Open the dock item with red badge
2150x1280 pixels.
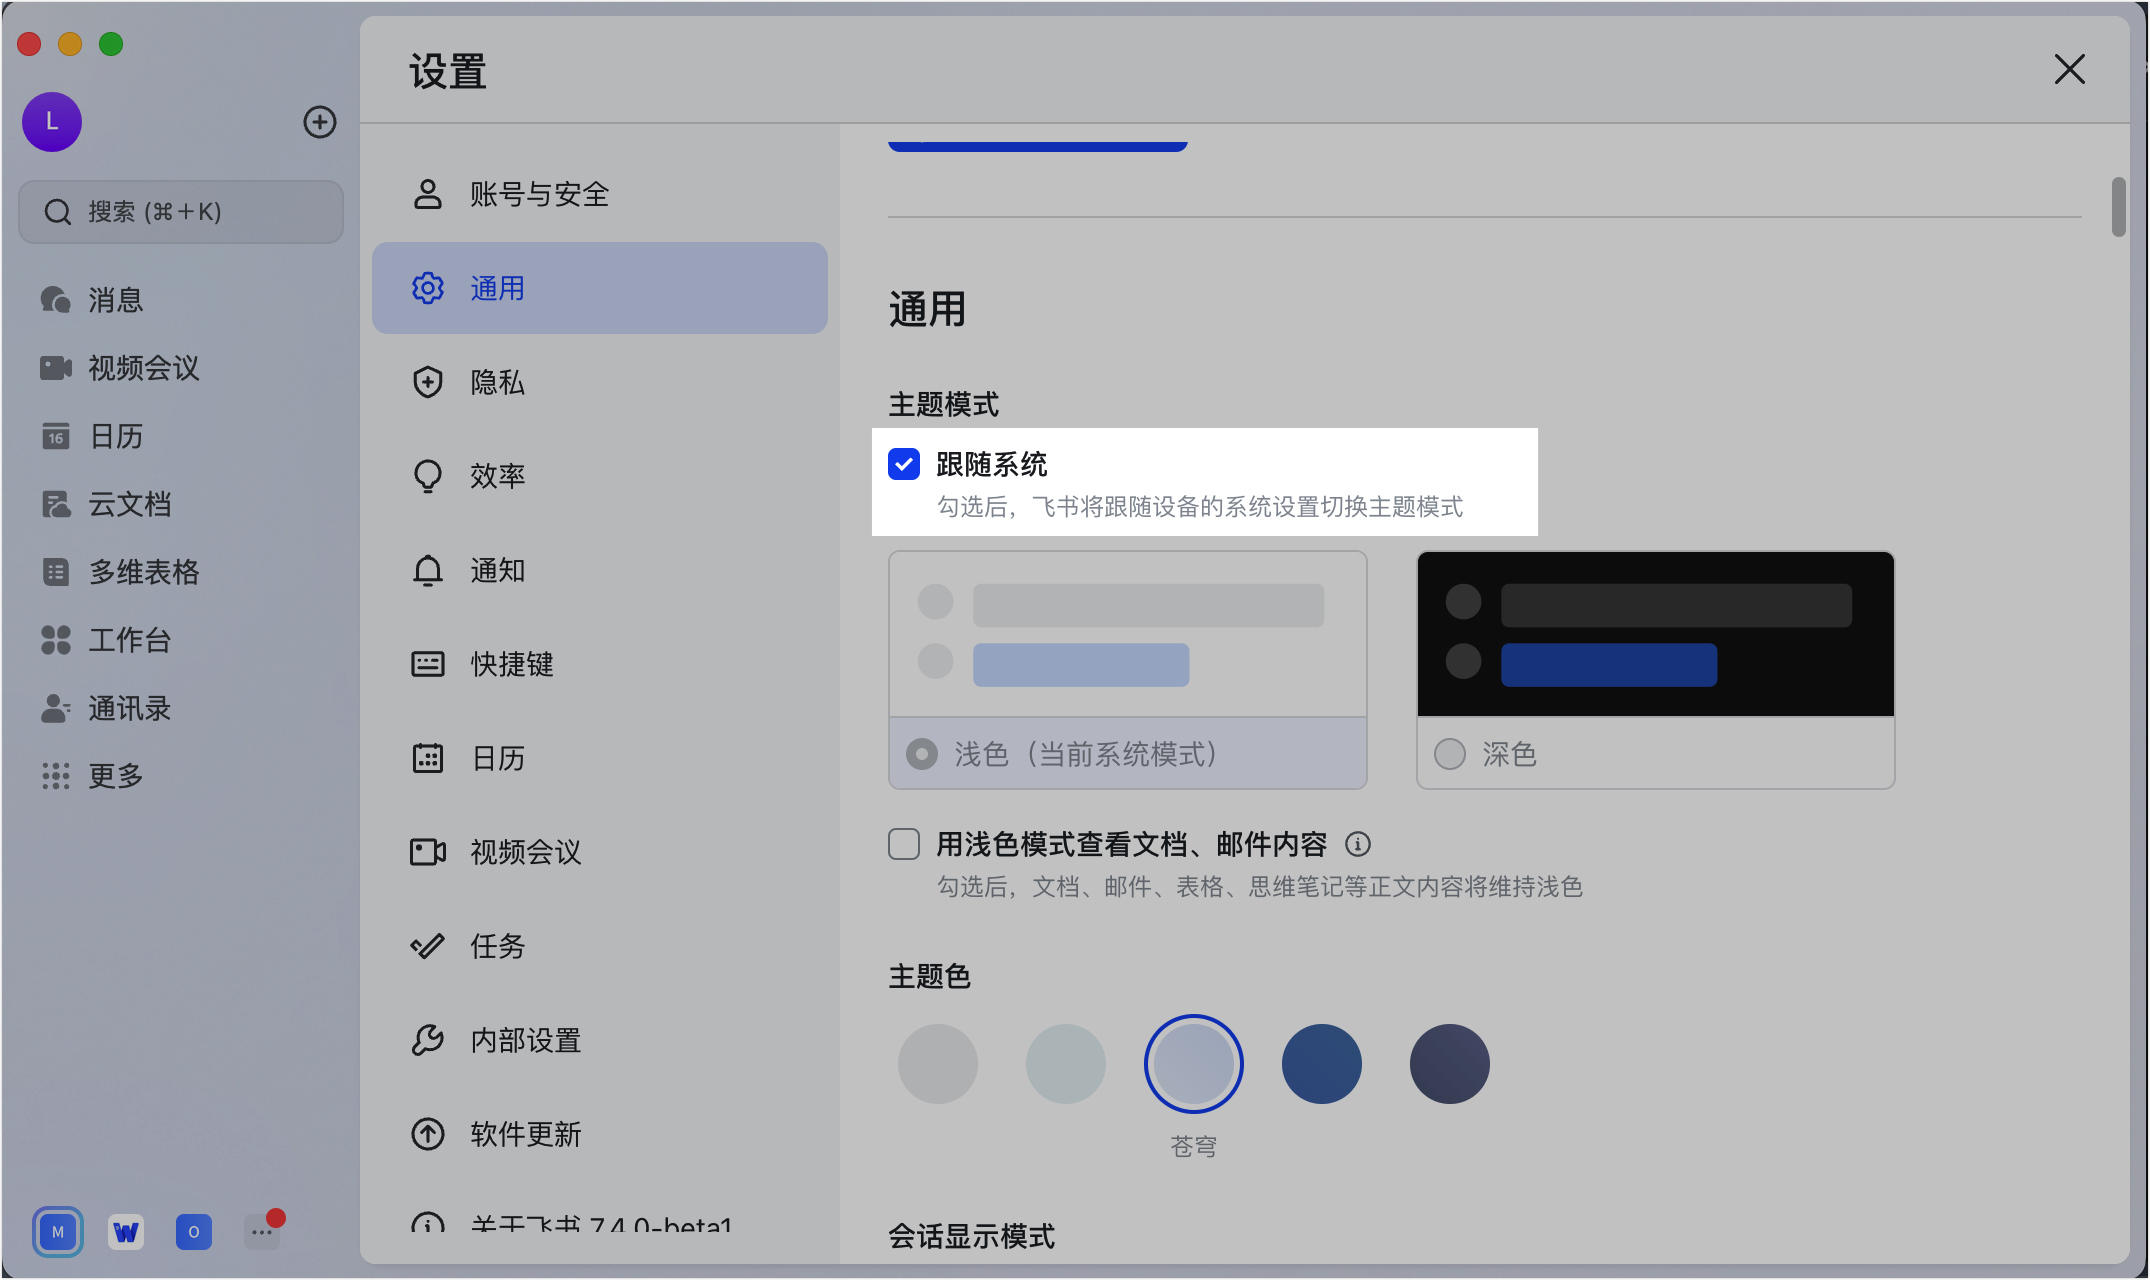[262, 1231]
